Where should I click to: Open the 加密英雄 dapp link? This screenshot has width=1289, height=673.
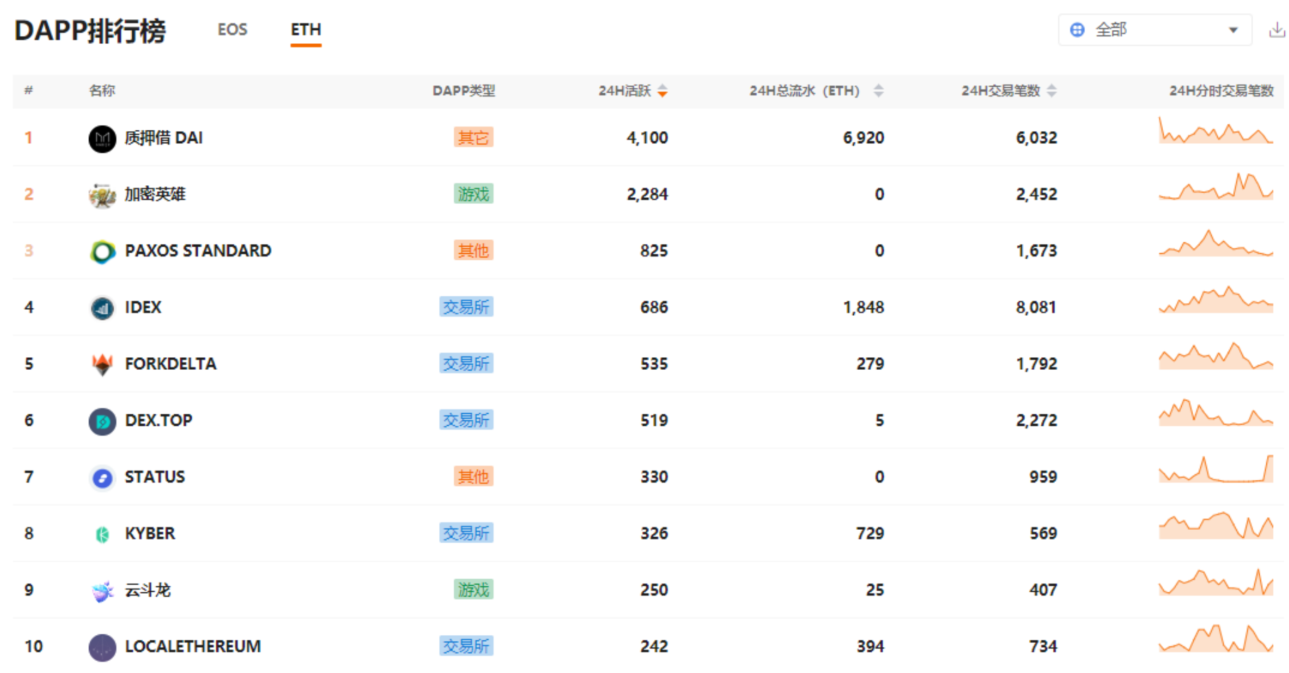(155, 194)
